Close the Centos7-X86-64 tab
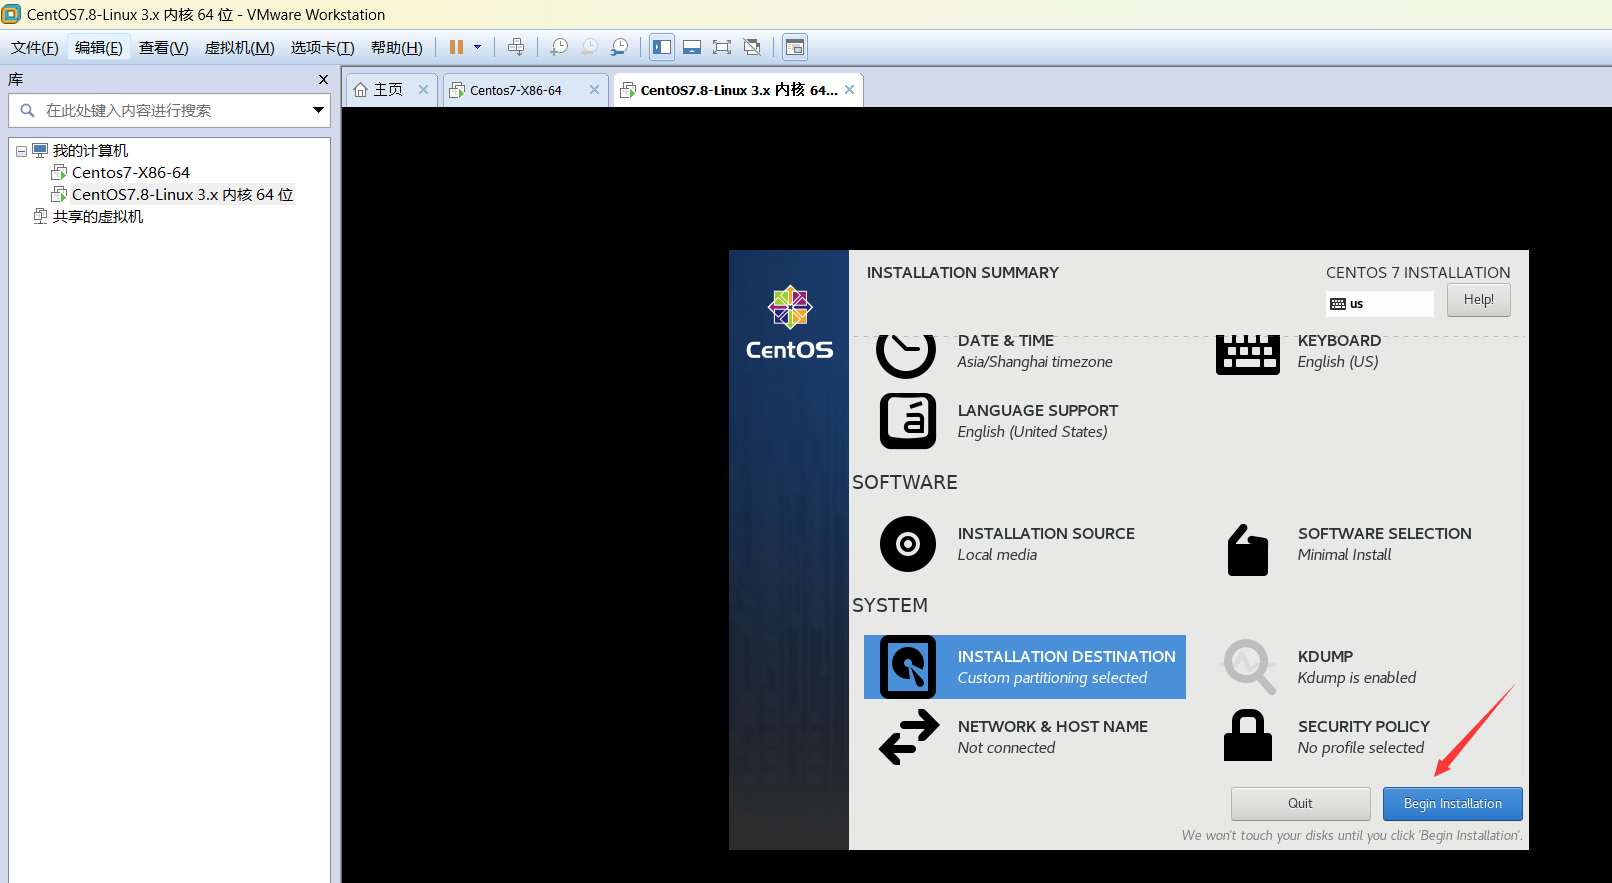The image size is (1612, 883). (x=594, y=90)
